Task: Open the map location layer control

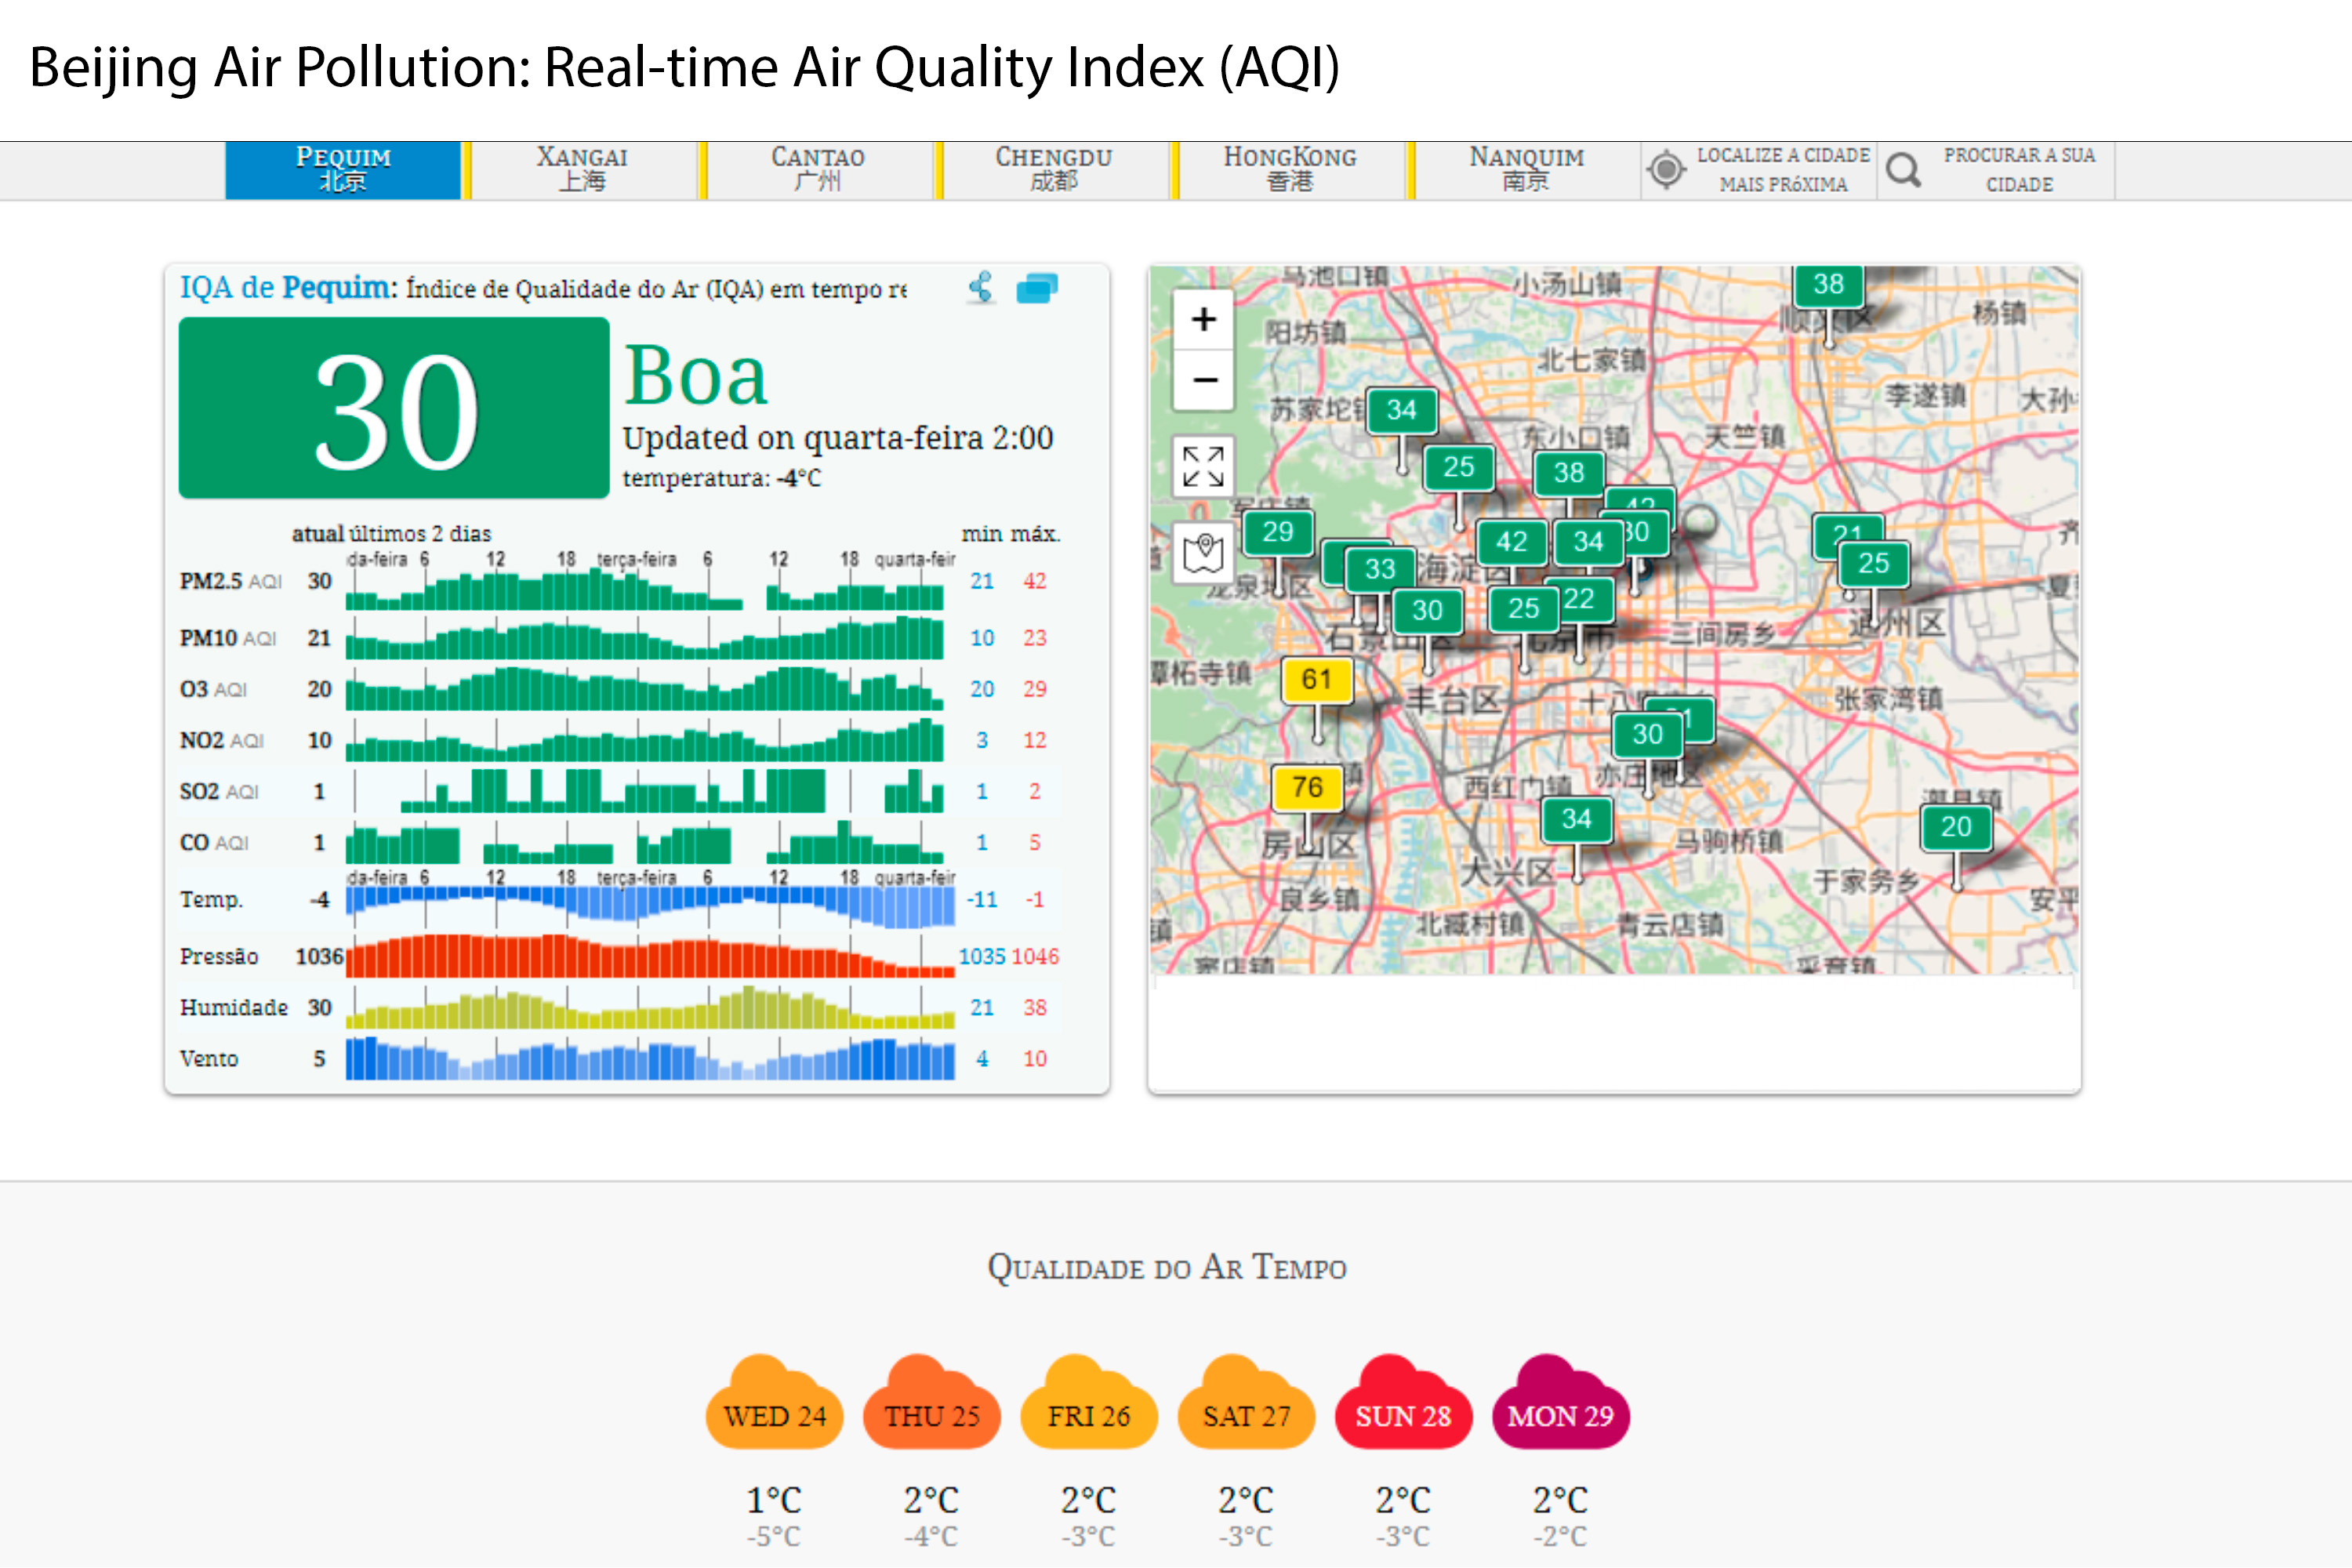Action: 1202,551
